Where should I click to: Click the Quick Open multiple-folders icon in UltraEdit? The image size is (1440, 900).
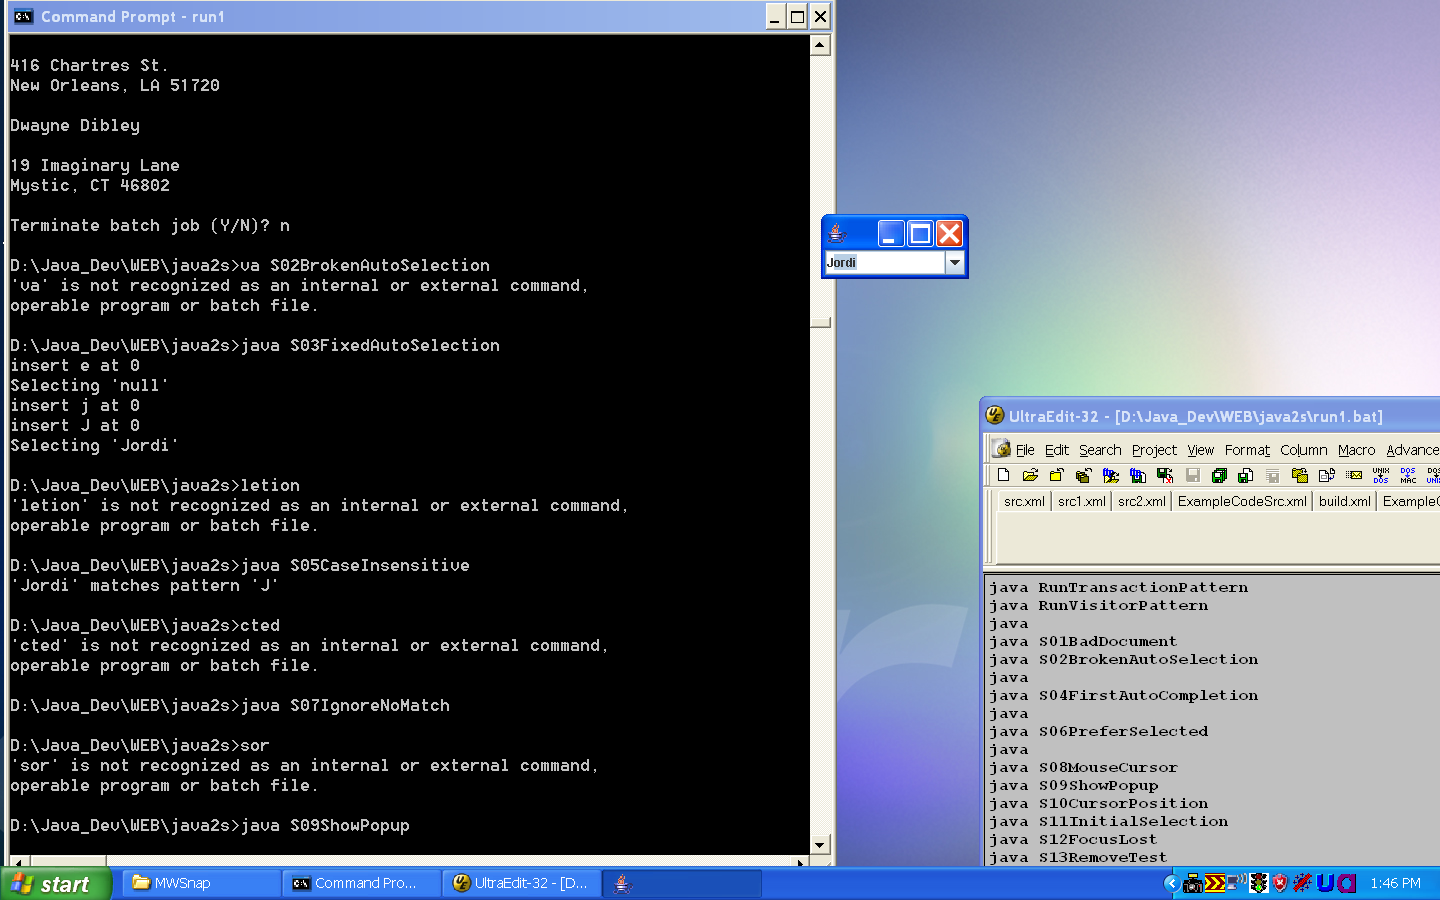pyautogui.click(x=1083, y=475)
